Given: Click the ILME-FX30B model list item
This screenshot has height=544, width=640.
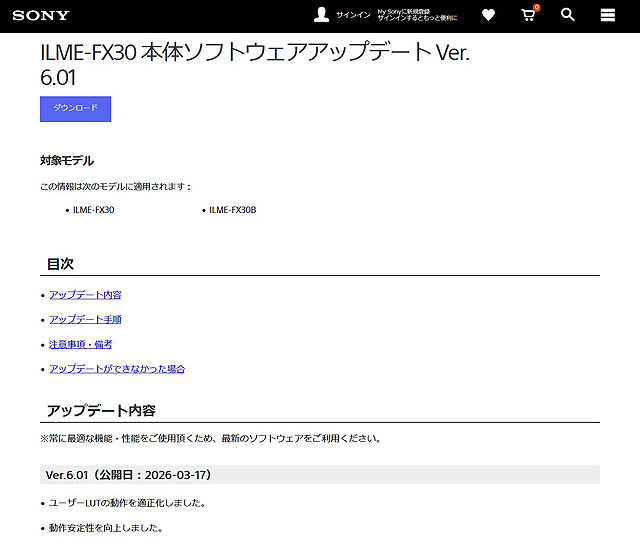Looking at the screenshot, I should point(232,210).
